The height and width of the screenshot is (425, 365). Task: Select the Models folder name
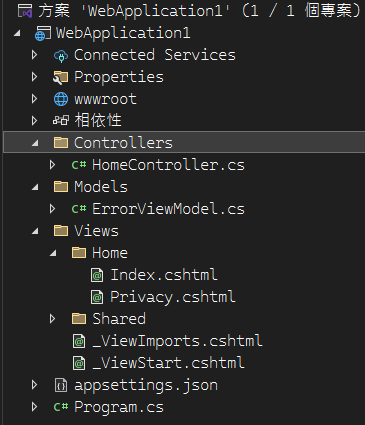click(101, 187)
